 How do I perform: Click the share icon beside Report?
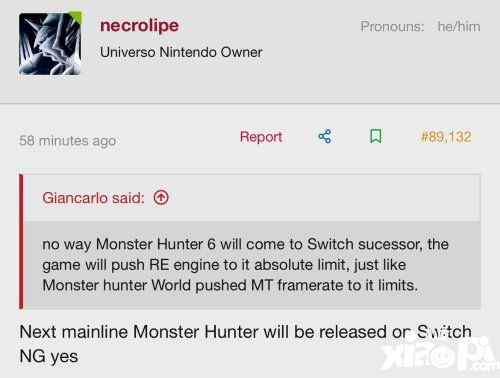point(325,136)
